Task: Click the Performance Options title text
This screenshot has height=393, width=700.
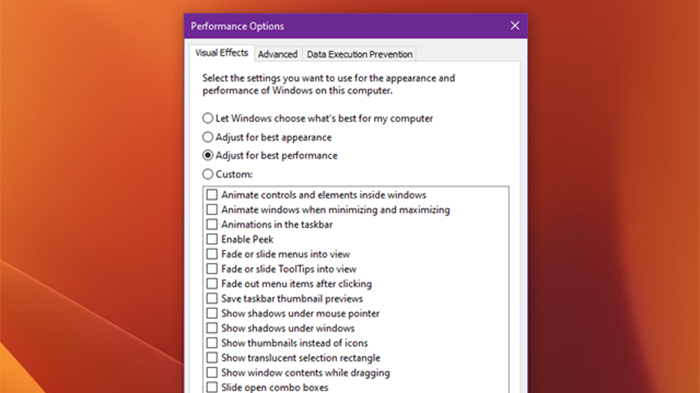Action: 238,26
